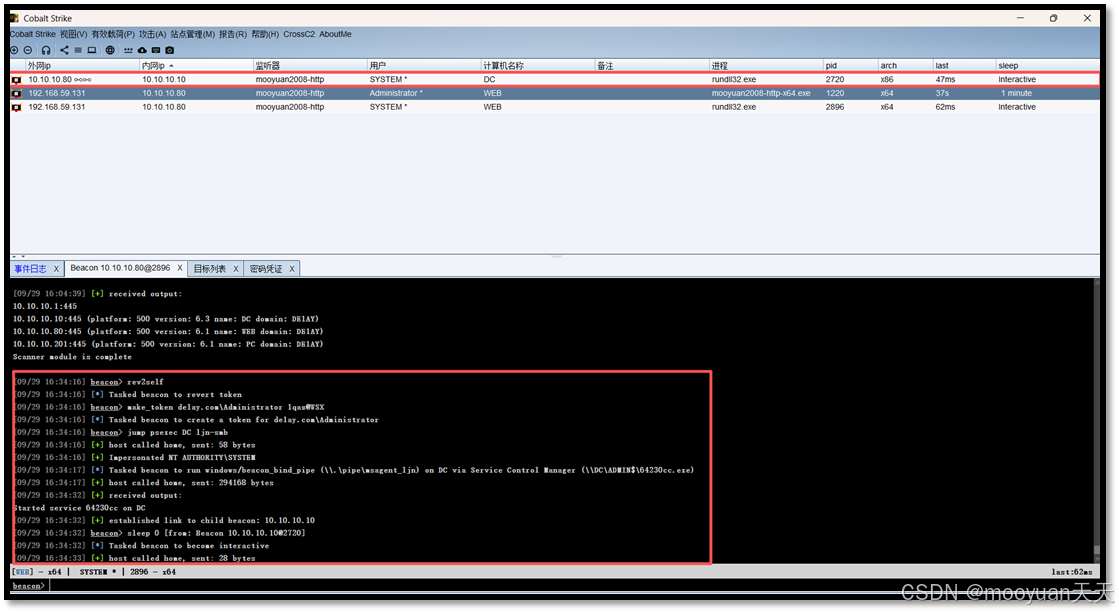The height and width of the screenshot is (613, 1119).
Task: Close the 密码凭证 tab
Action: coord(292,269)
